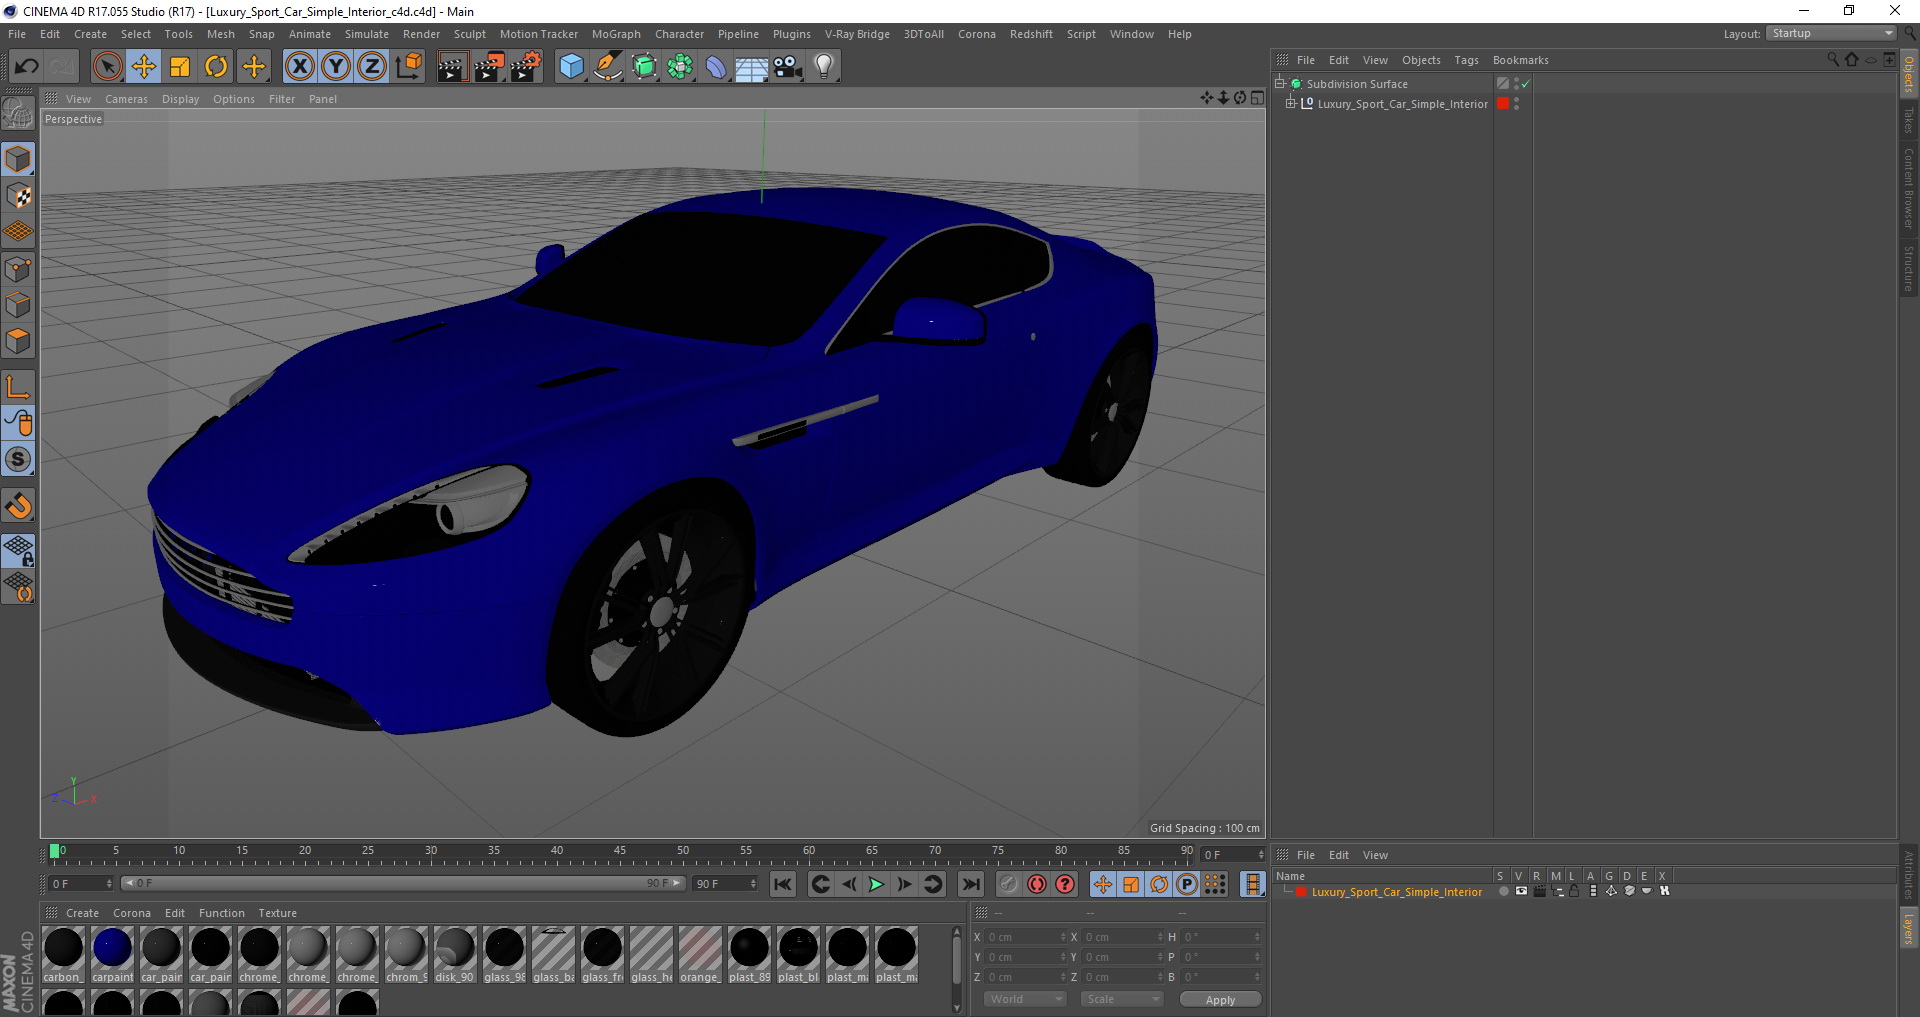
Task: Open the spline Pen tool
Action: point(608,67)
